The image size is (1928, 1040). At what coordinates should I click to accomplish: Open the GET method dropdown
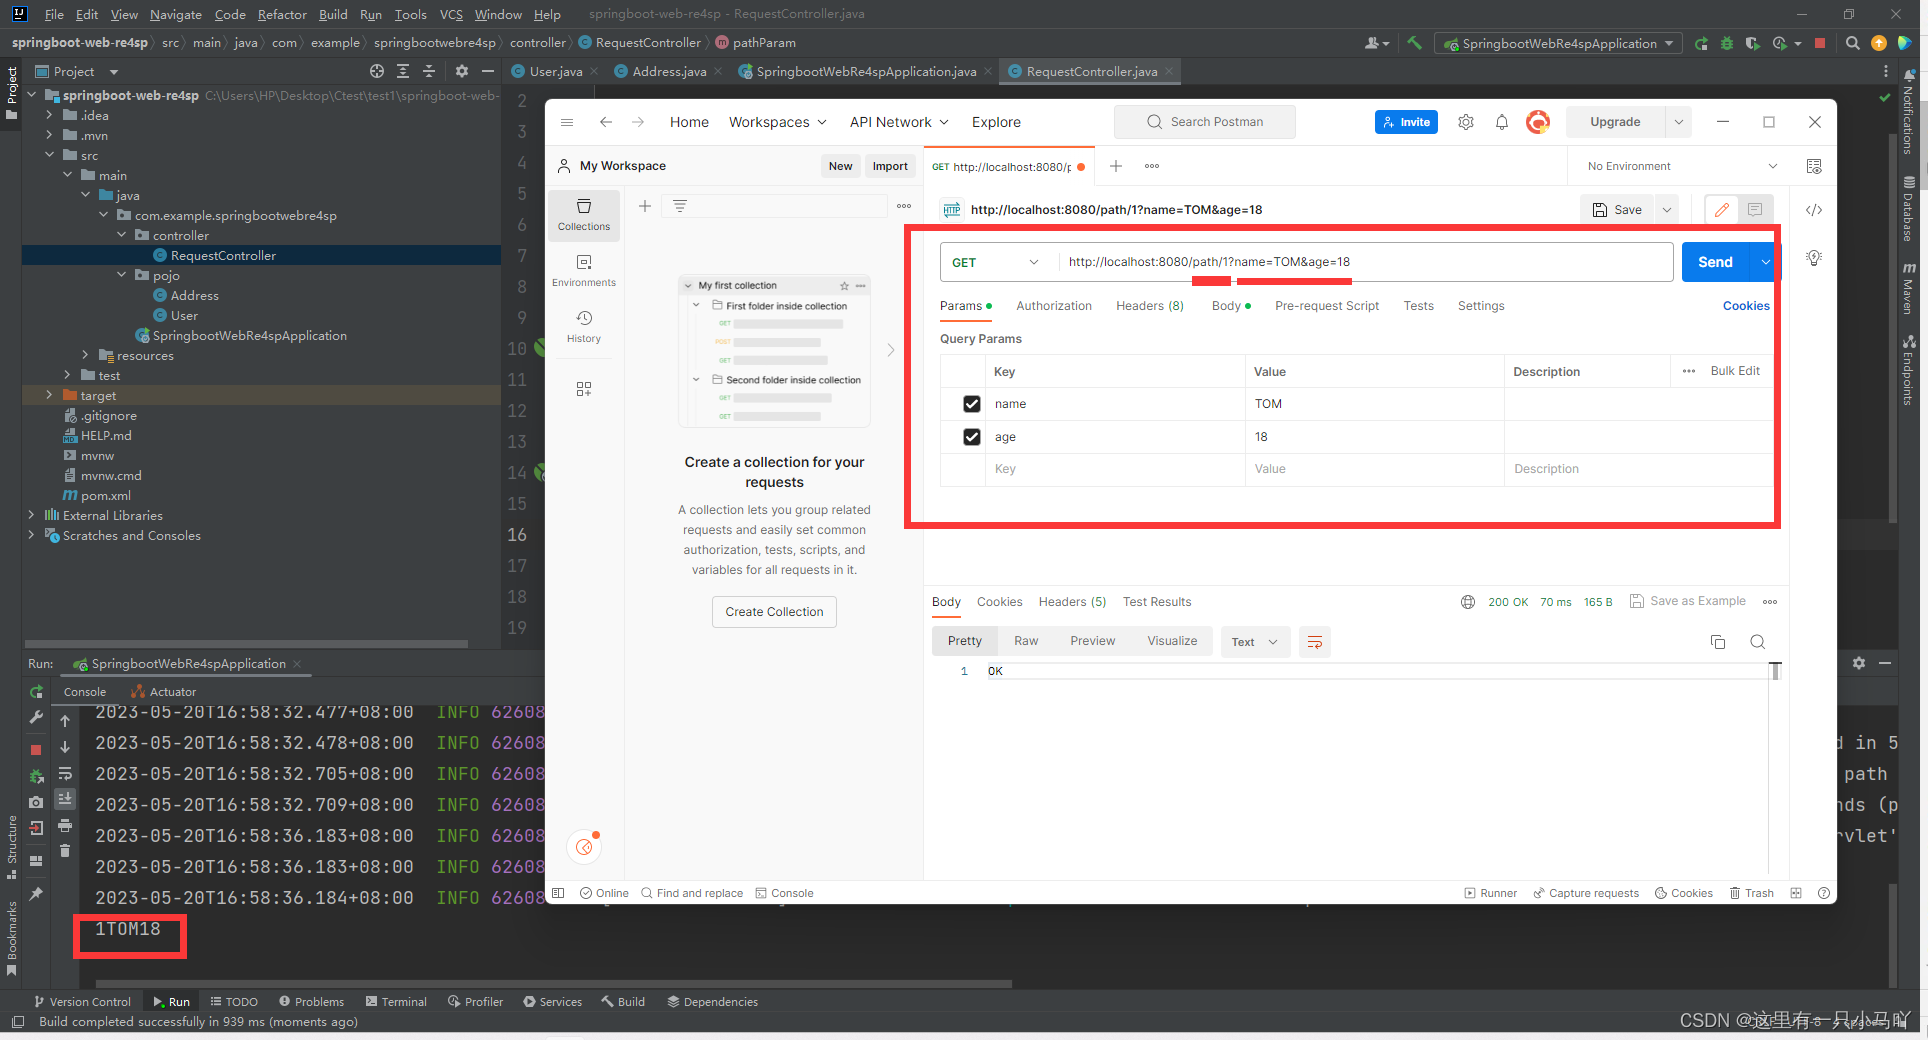click(x=995, y=262)
